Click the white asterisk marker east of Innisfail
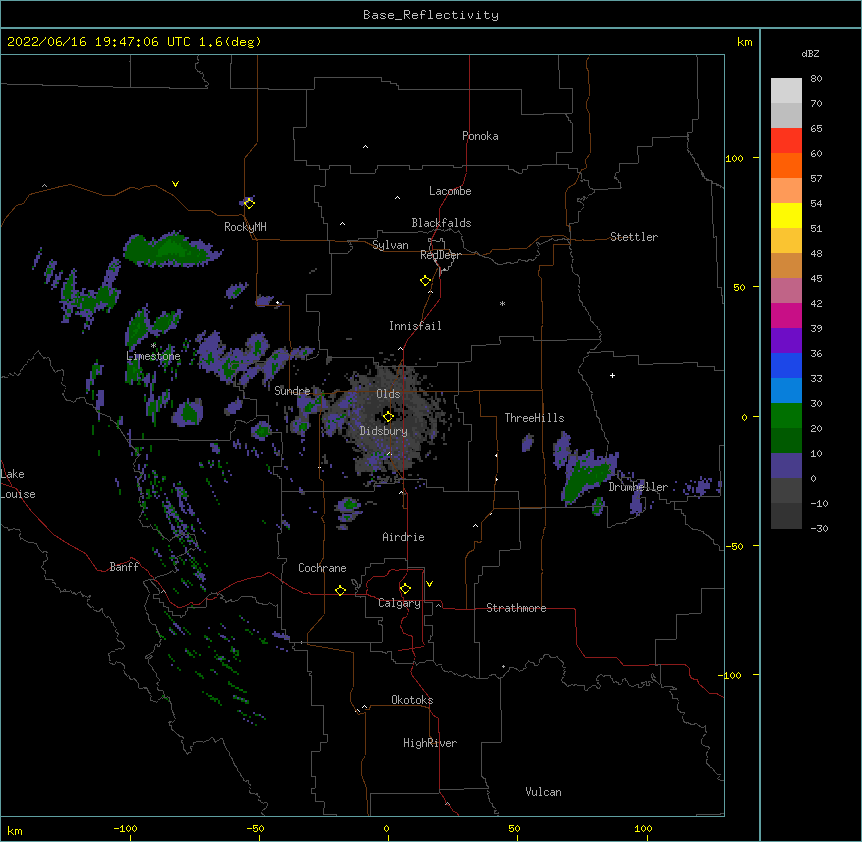Image resolution: width=862 pixels, height=842 pixels. point(502,303)
